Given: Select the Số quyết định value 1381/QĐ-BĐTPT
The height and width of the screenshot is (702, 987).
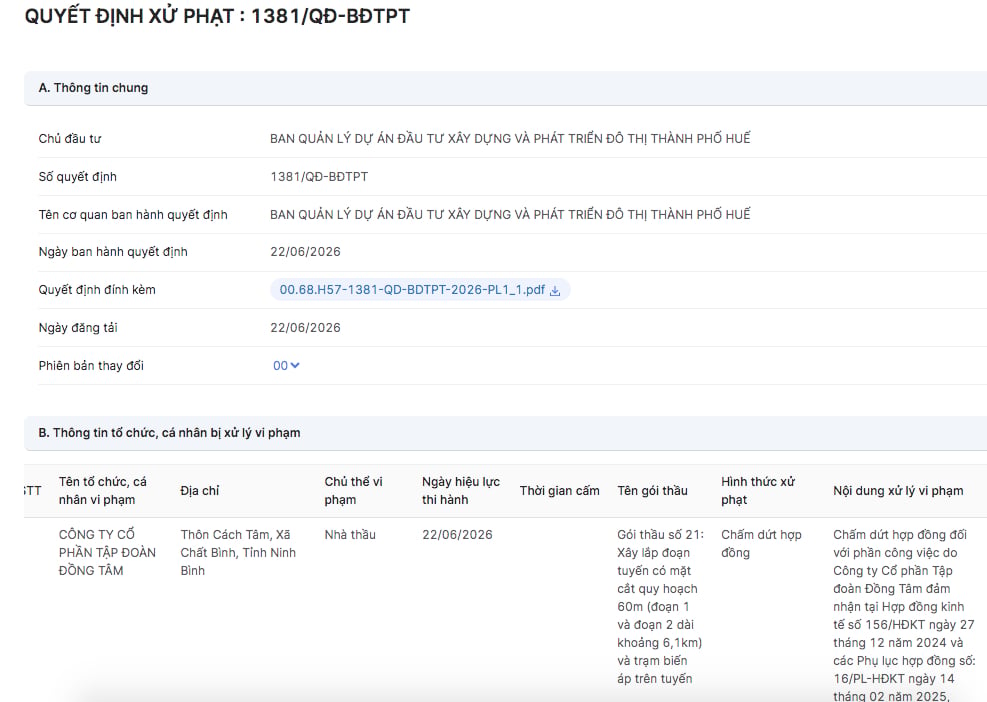Looking at the screenshot, I should click(319, 176).
